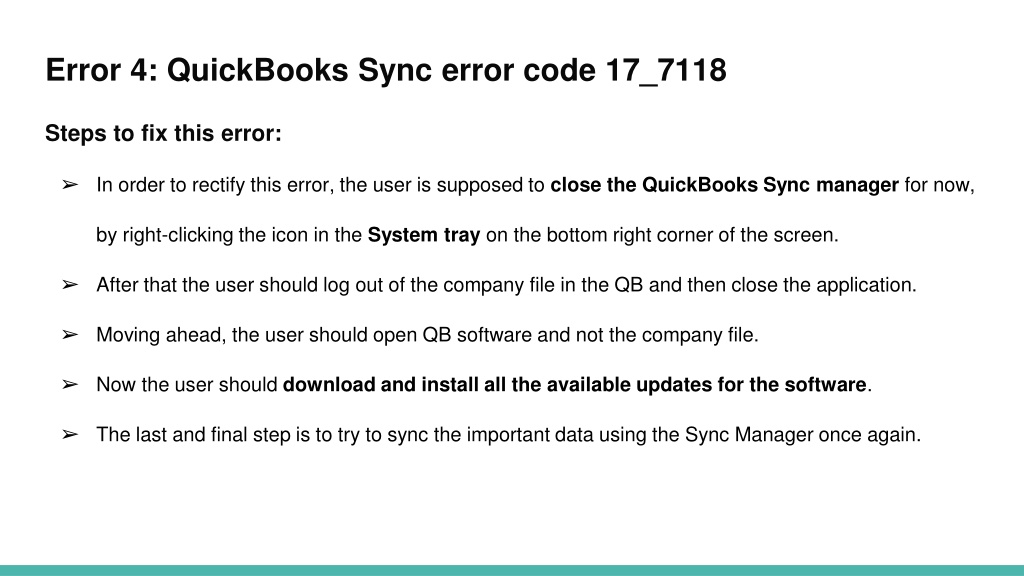The image size is (1024, 576).
Task: Click bold text 'close the QuickBooks Sync manager'
Action: click(x=724, y=185)
